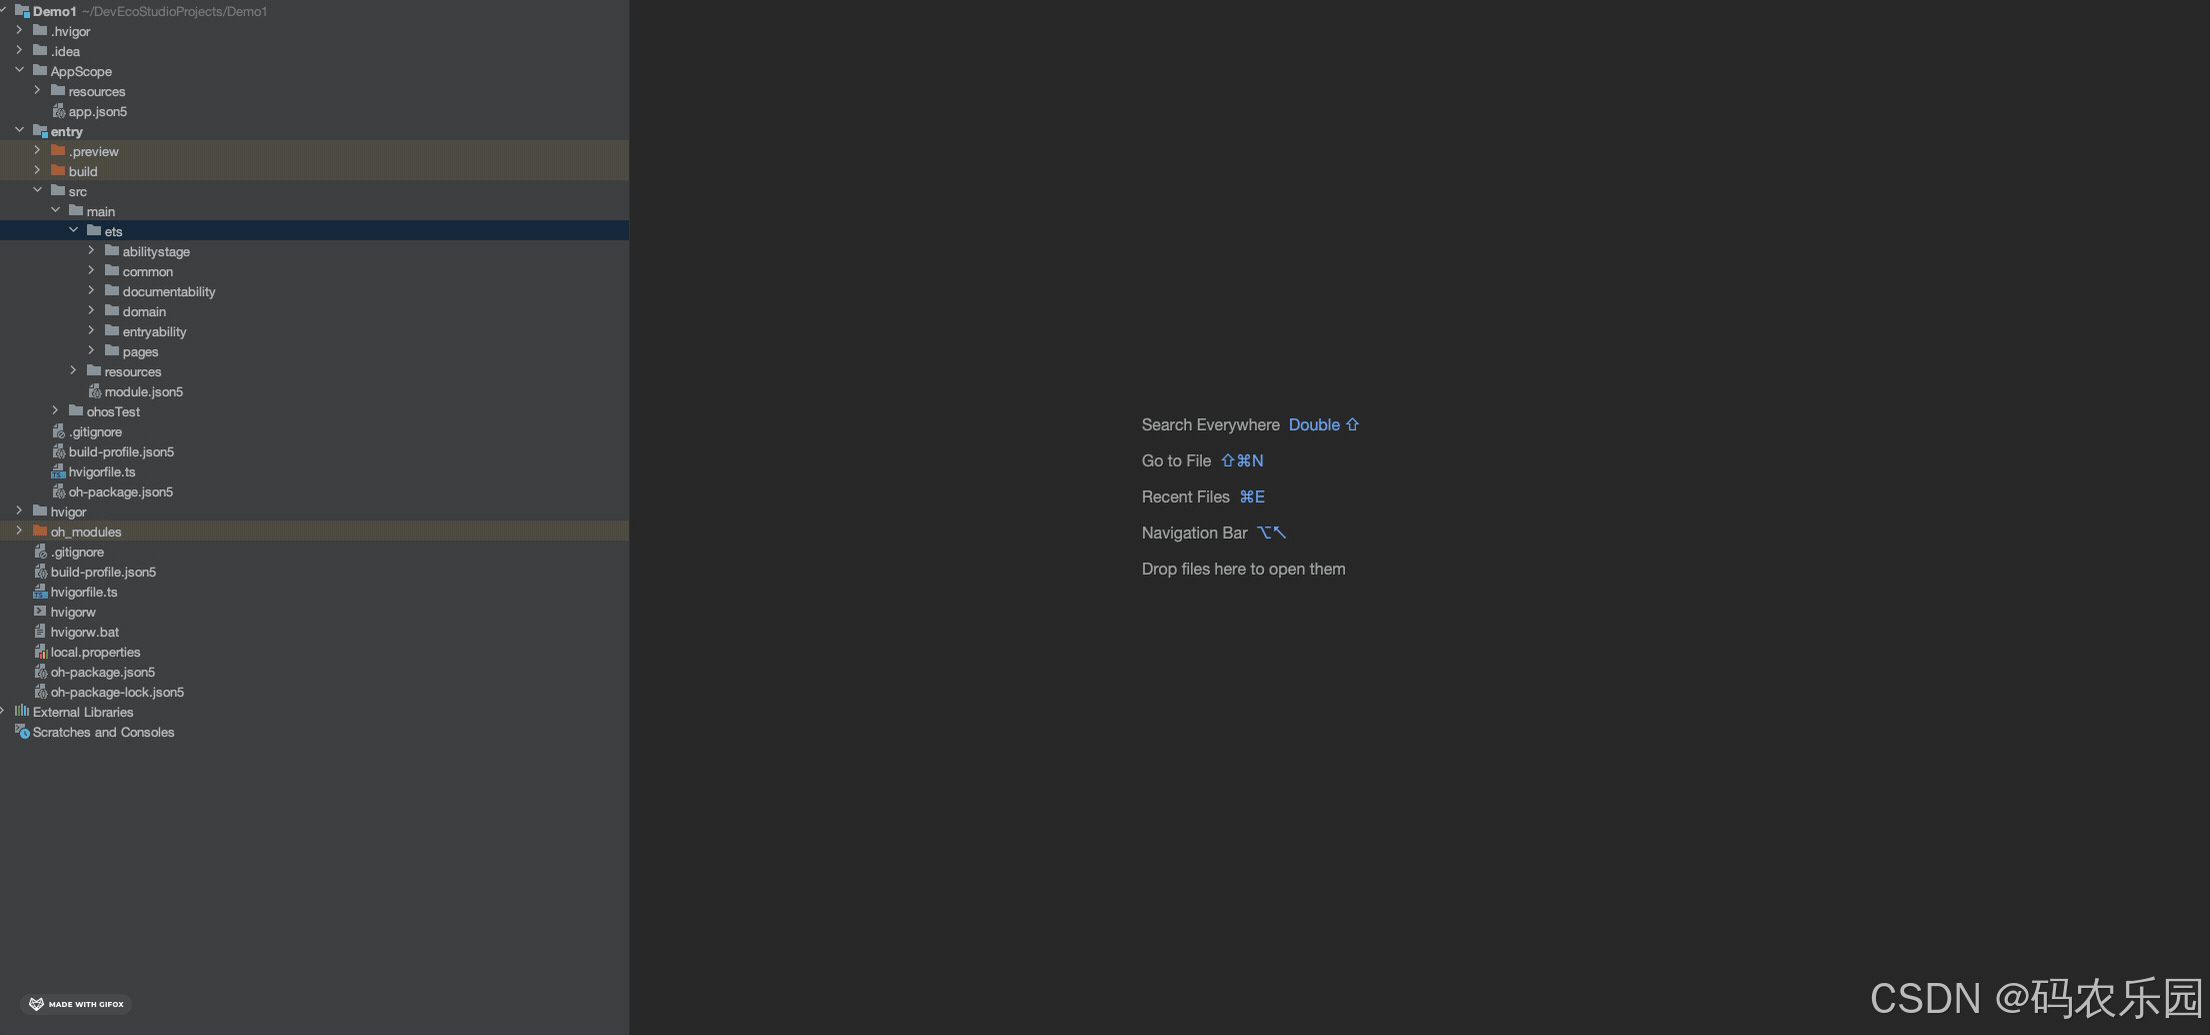2210x1035 pixels.
Task: Select resources folder under AppScope
Action: click(x=97, y=92)
